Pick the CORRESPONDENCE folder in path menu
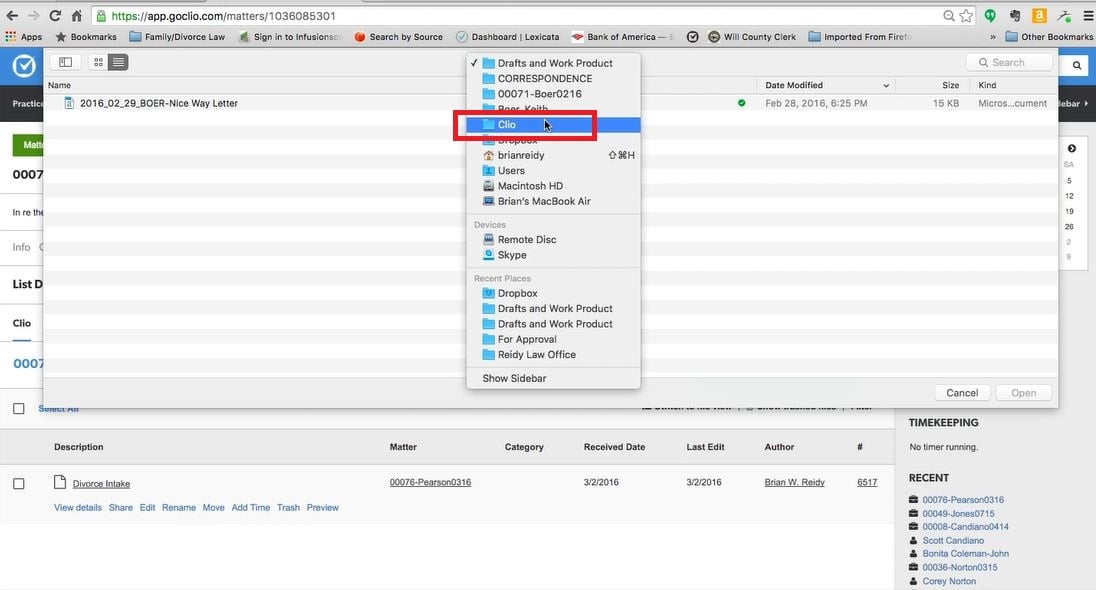 pyautogui.click(x=544, y=78)
